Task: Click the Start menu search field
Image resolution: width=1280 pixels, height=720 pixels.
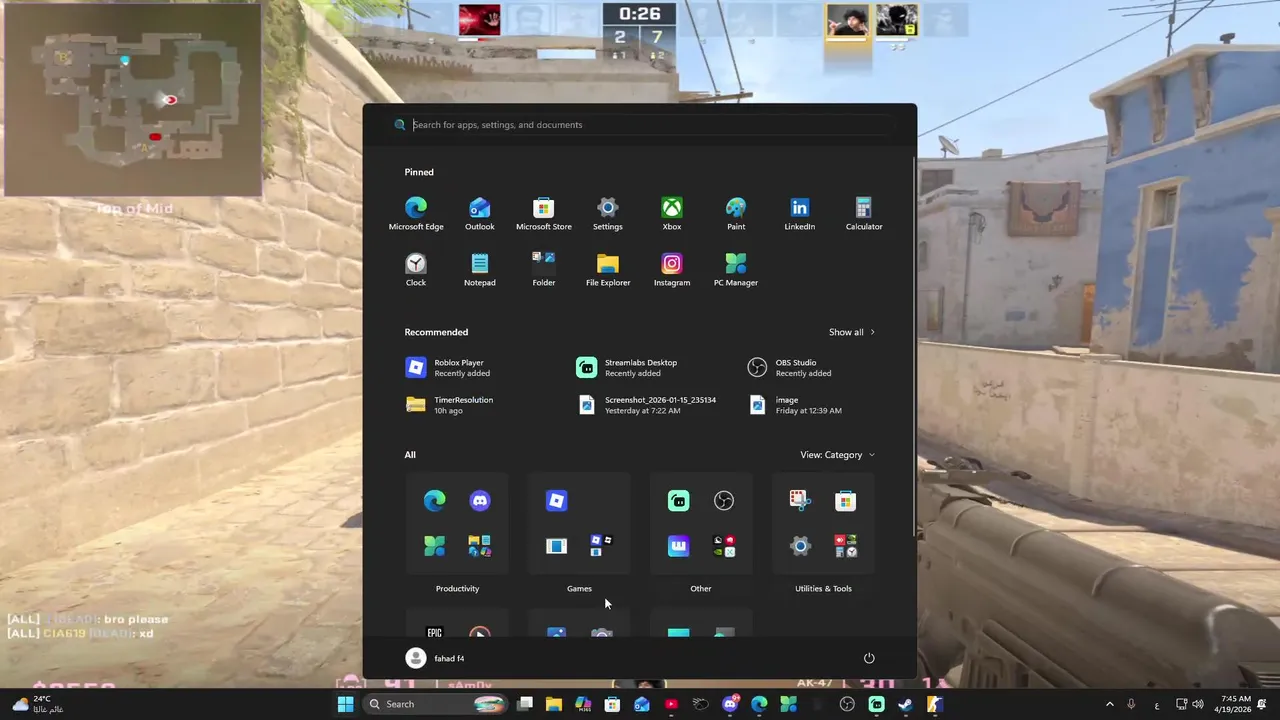Action: [640, 125]
